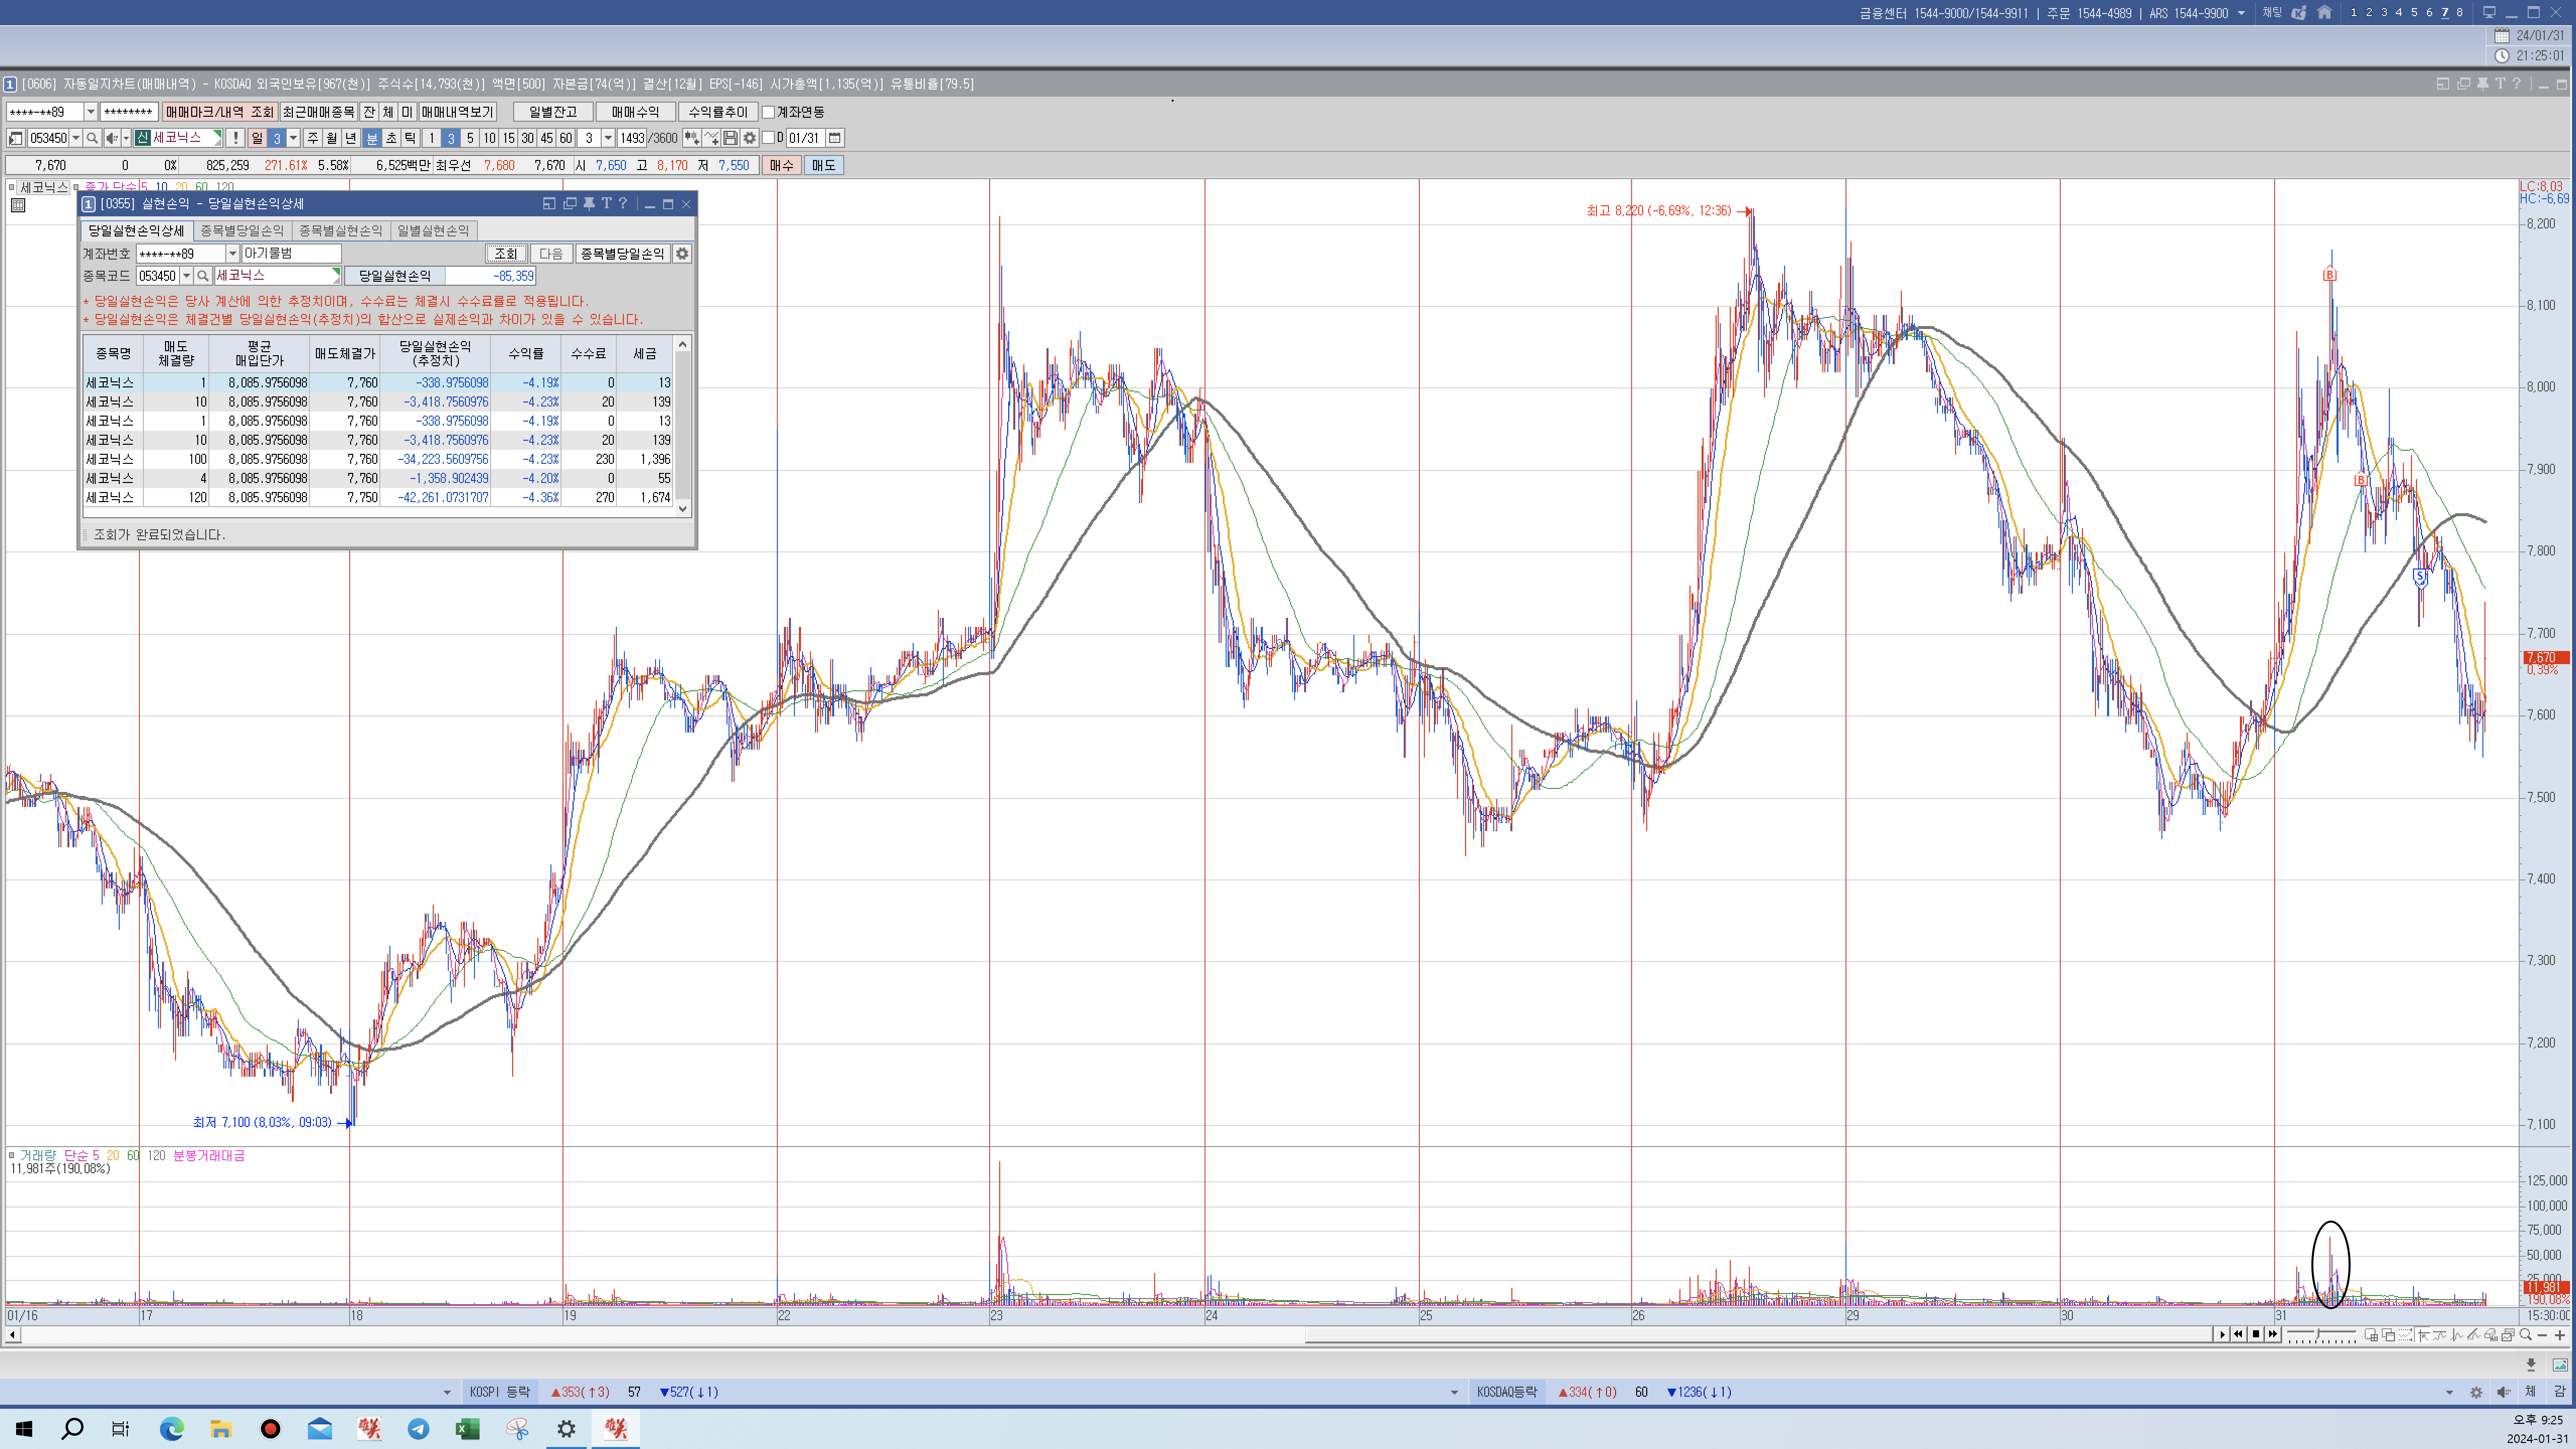Viewport: 2576px width, 1449px height.
Task: Open chart settings gear next to save icon
Action: [749, 138]
